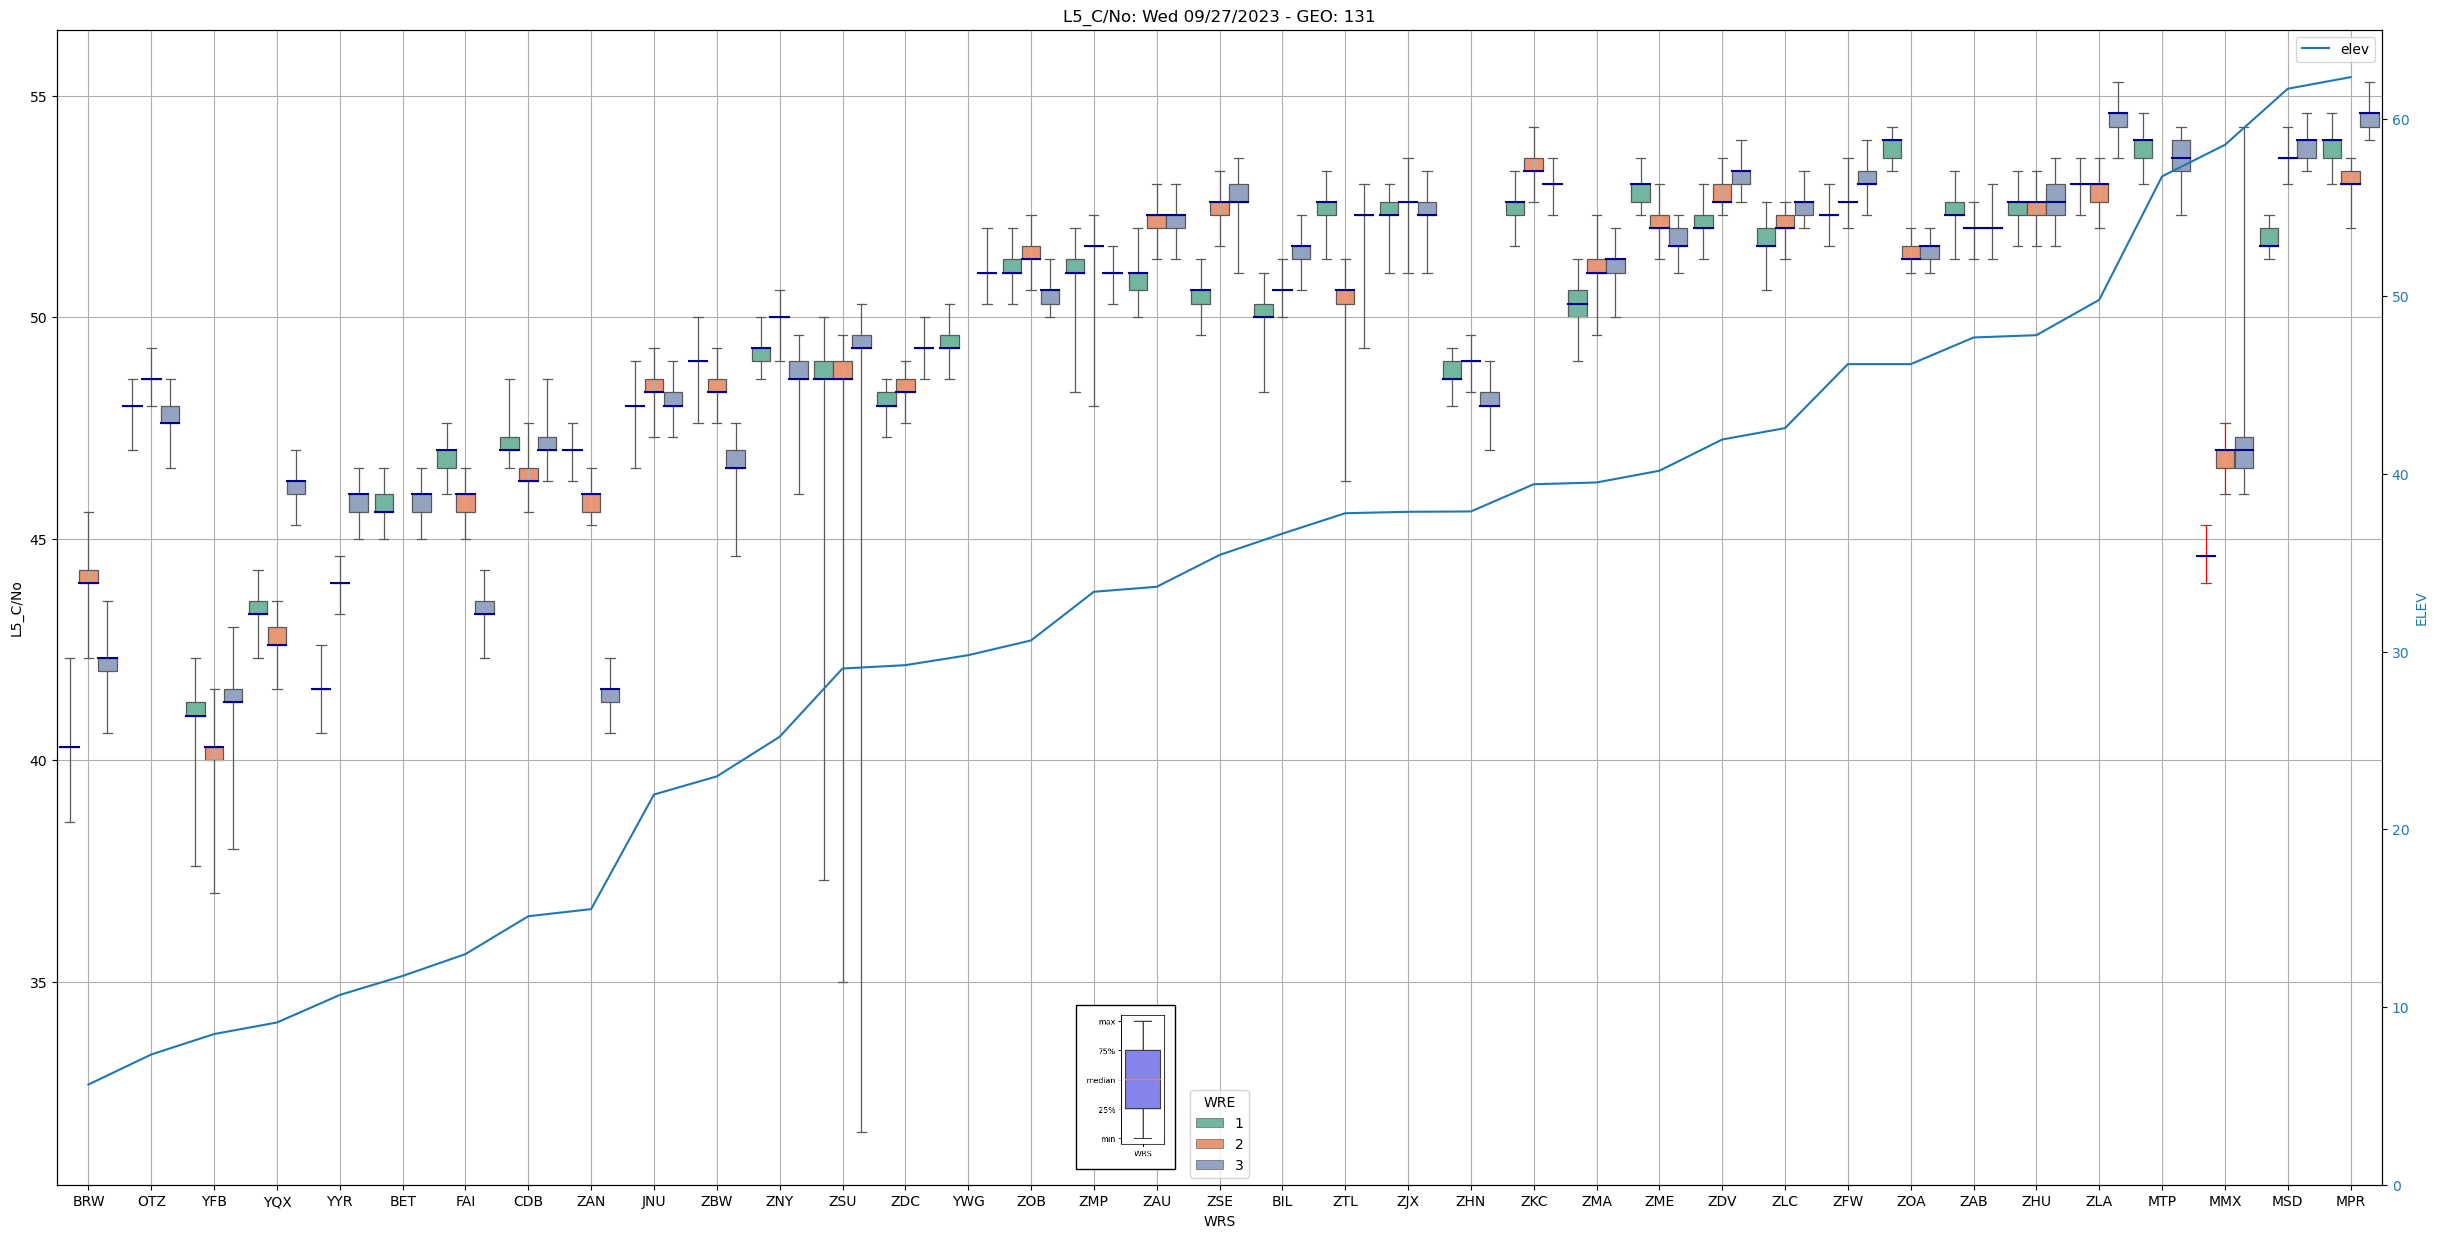Screen dimensions: 2439x1238
Task: Click the 60 tick on right axis
Action: (2399, 120)
